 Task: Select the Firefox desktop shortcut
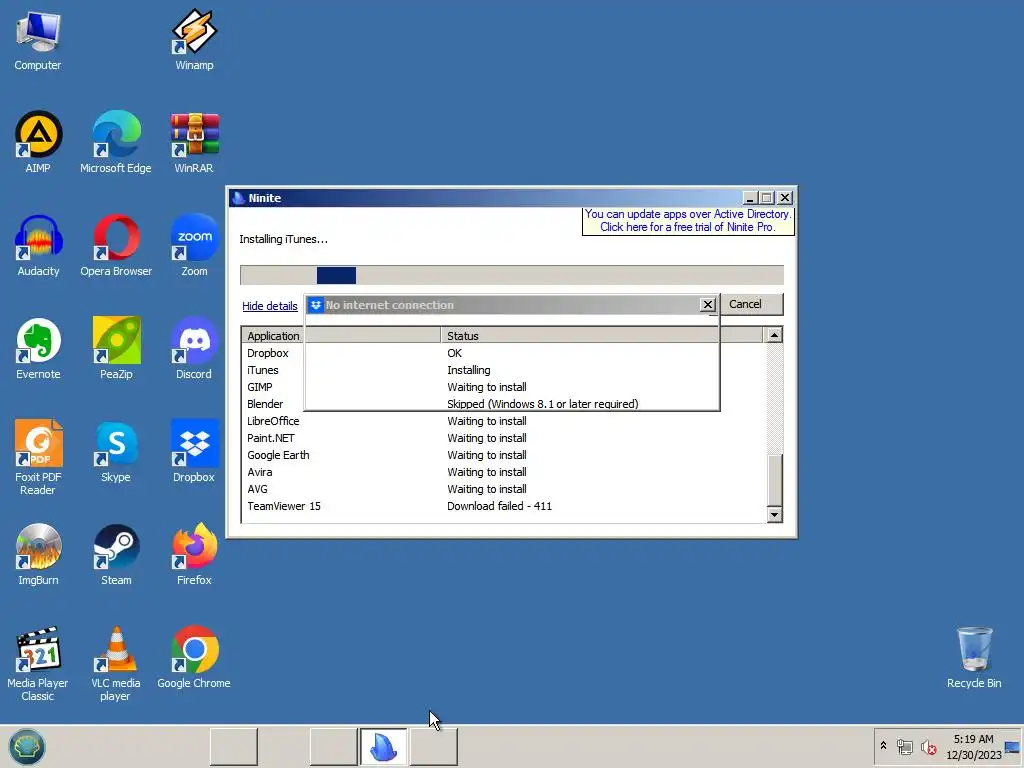click(194, 555)
